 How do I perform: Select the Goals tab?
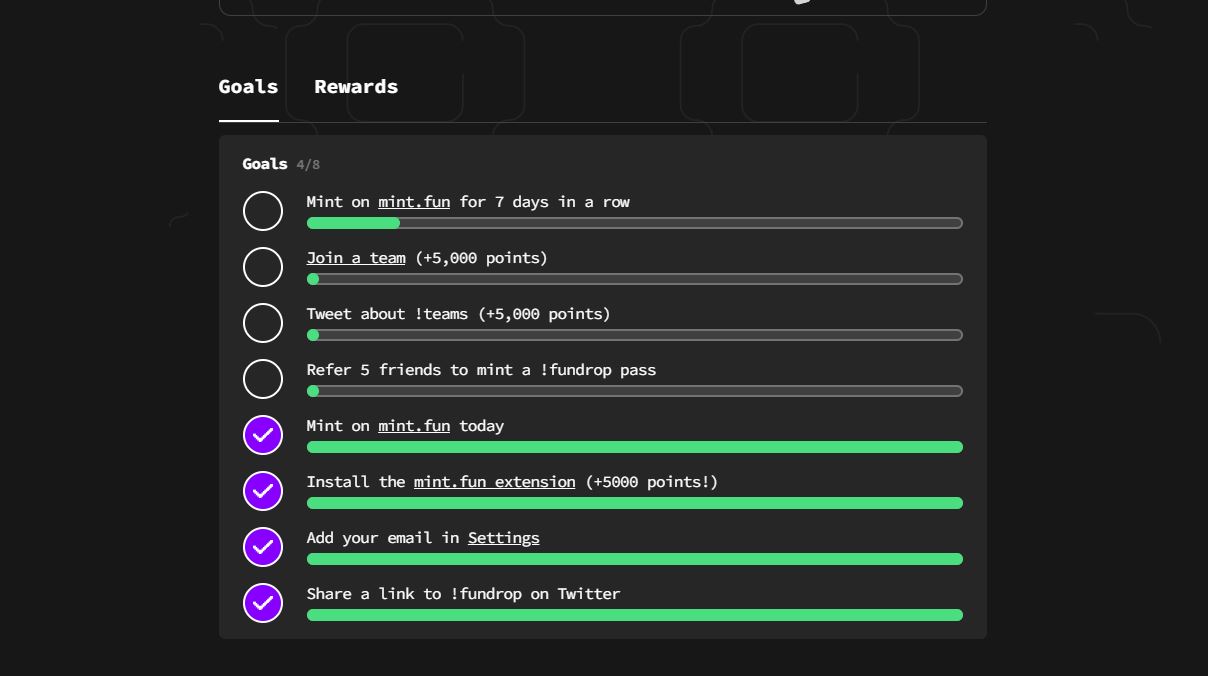(x=248, y=87)
